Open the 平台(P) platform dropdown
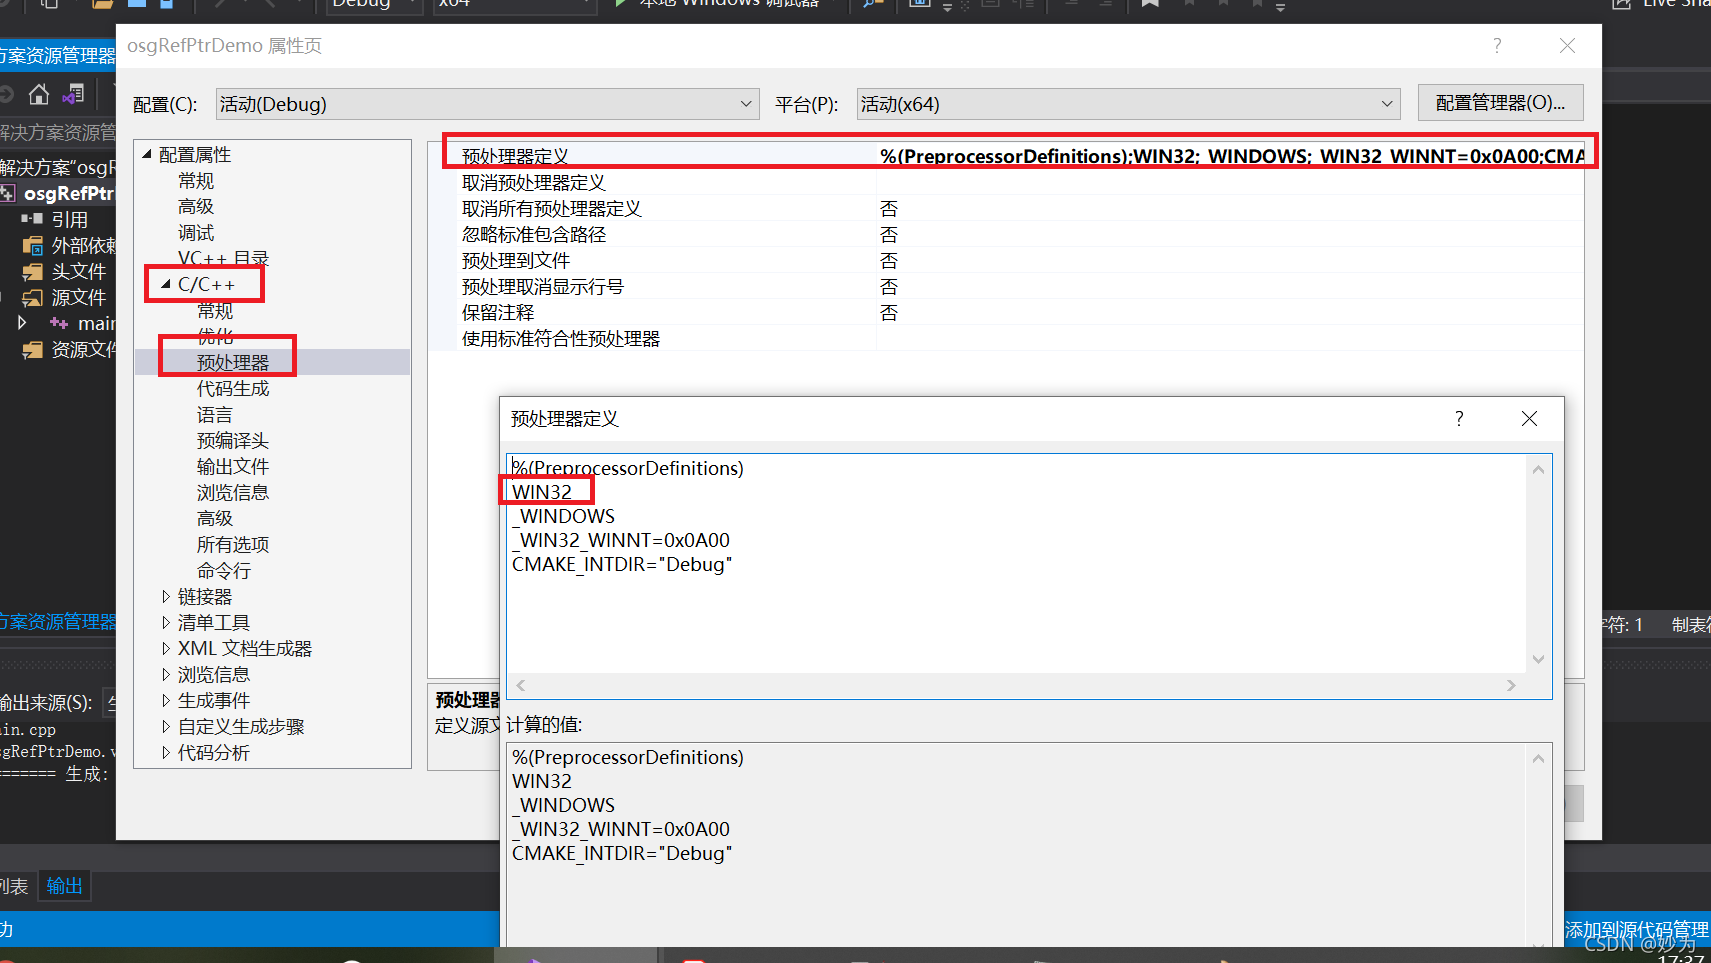 tap(1128, 104)
